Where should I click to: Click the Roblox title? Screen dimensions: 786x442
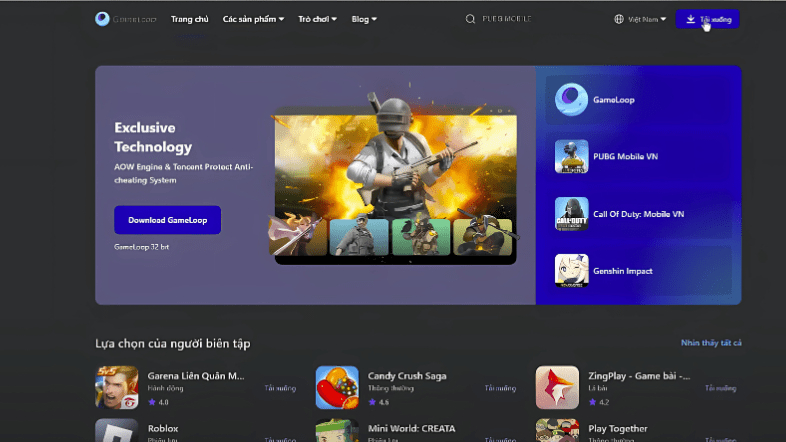click(163, 428)
